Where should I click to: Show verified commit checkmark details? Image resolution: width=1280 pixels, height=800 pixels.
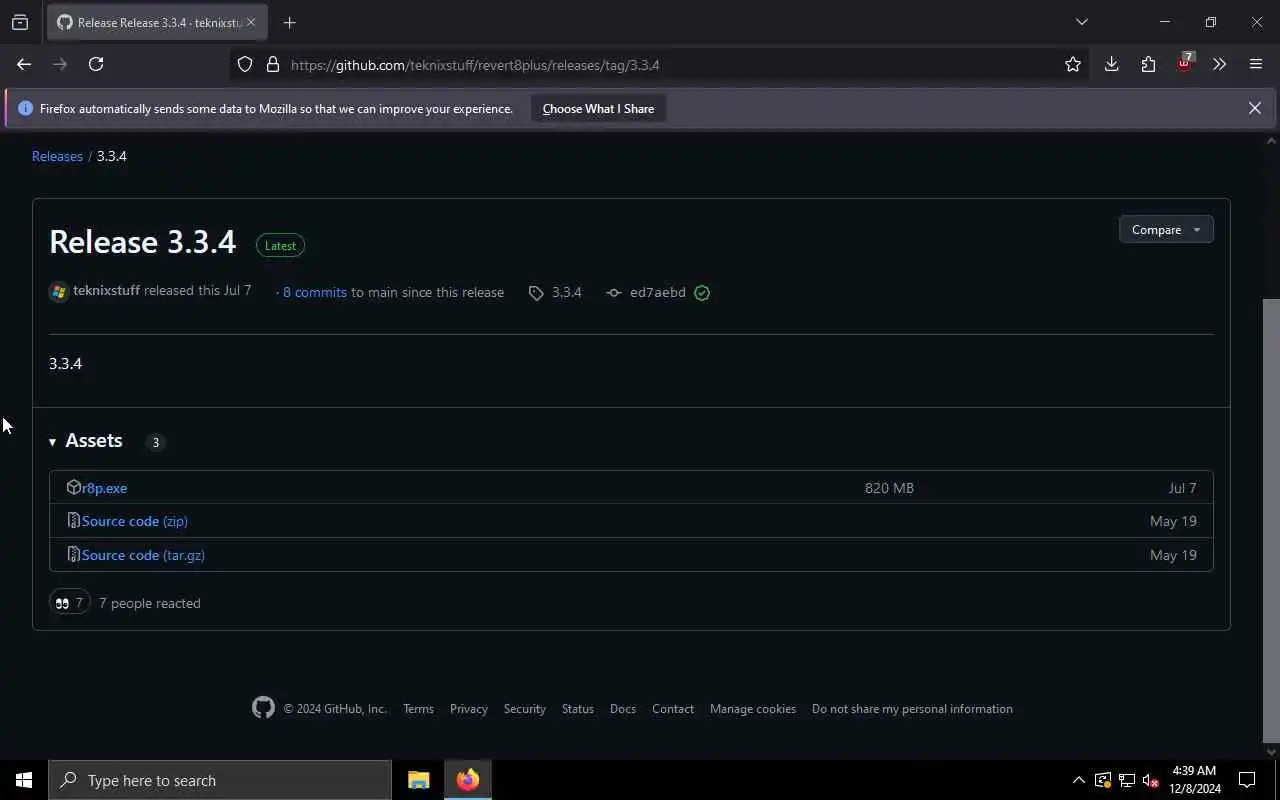pos(702,293)
